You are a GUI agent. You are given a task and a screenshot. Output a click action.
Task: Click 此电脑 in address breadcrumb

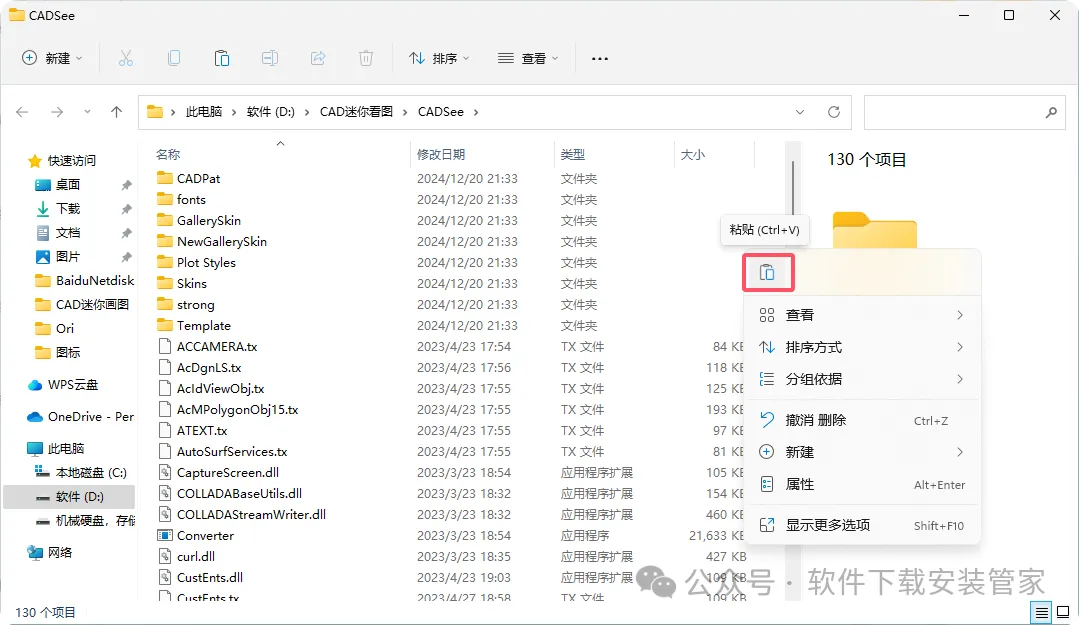click(204, 112)
